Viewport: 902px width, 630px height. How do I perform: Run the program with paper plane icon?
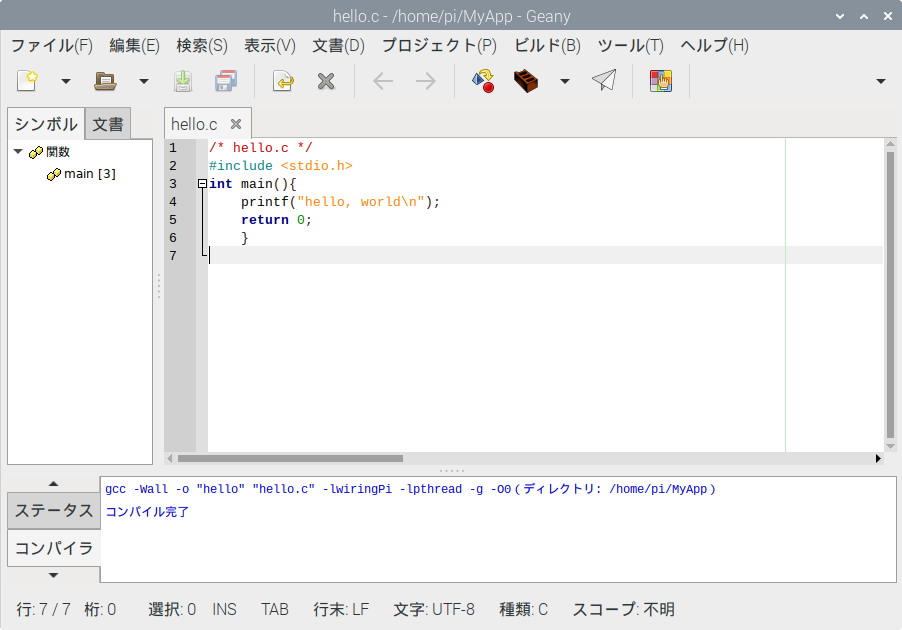604,81
